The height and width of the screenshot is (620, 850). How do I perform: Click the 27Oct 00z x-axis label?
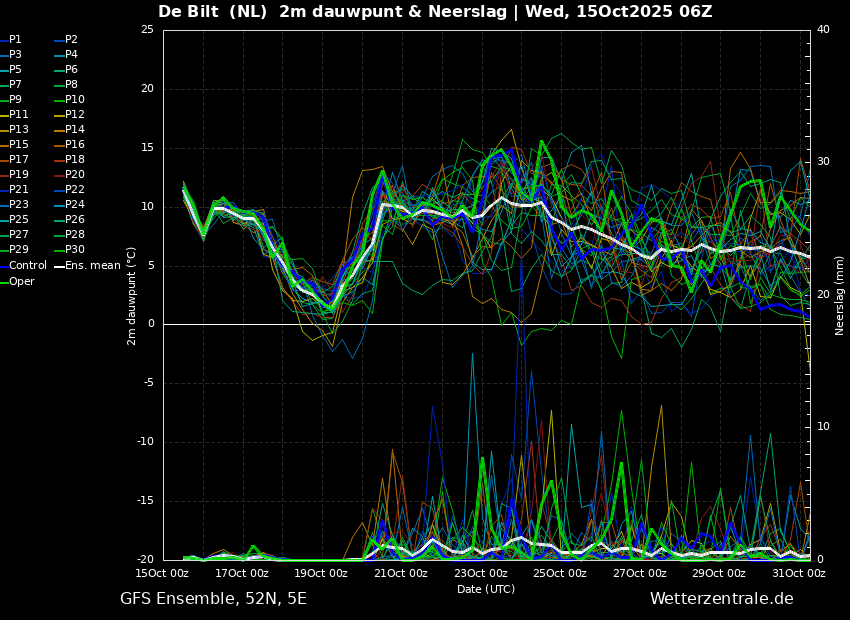coord(640,573)
